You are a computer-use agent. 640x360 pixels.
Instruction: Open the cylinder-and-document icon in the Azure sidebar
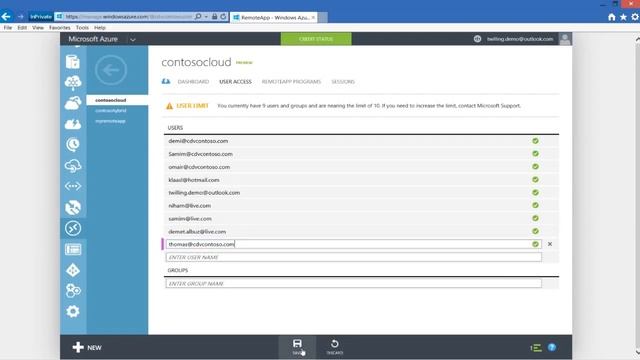pos(73,62)
